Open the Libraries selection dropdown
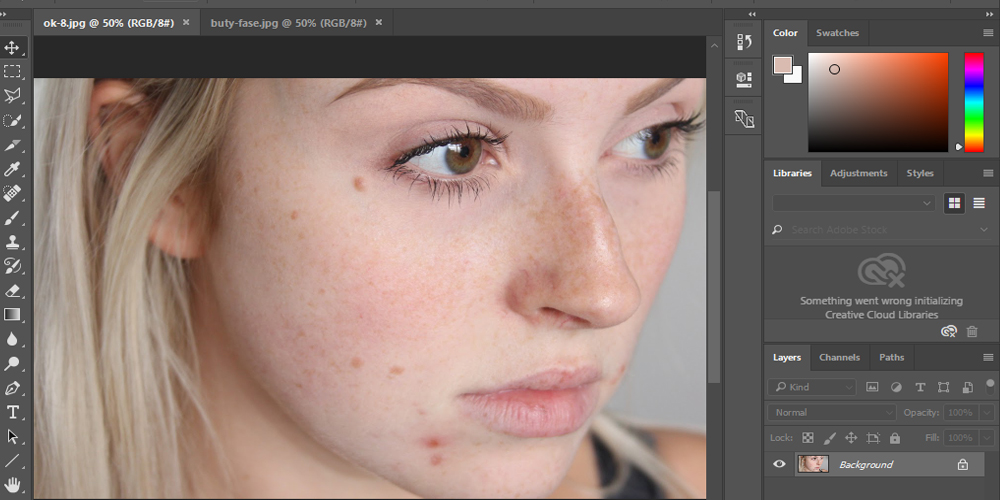1000x500 pixels. (x=853, y=203)
